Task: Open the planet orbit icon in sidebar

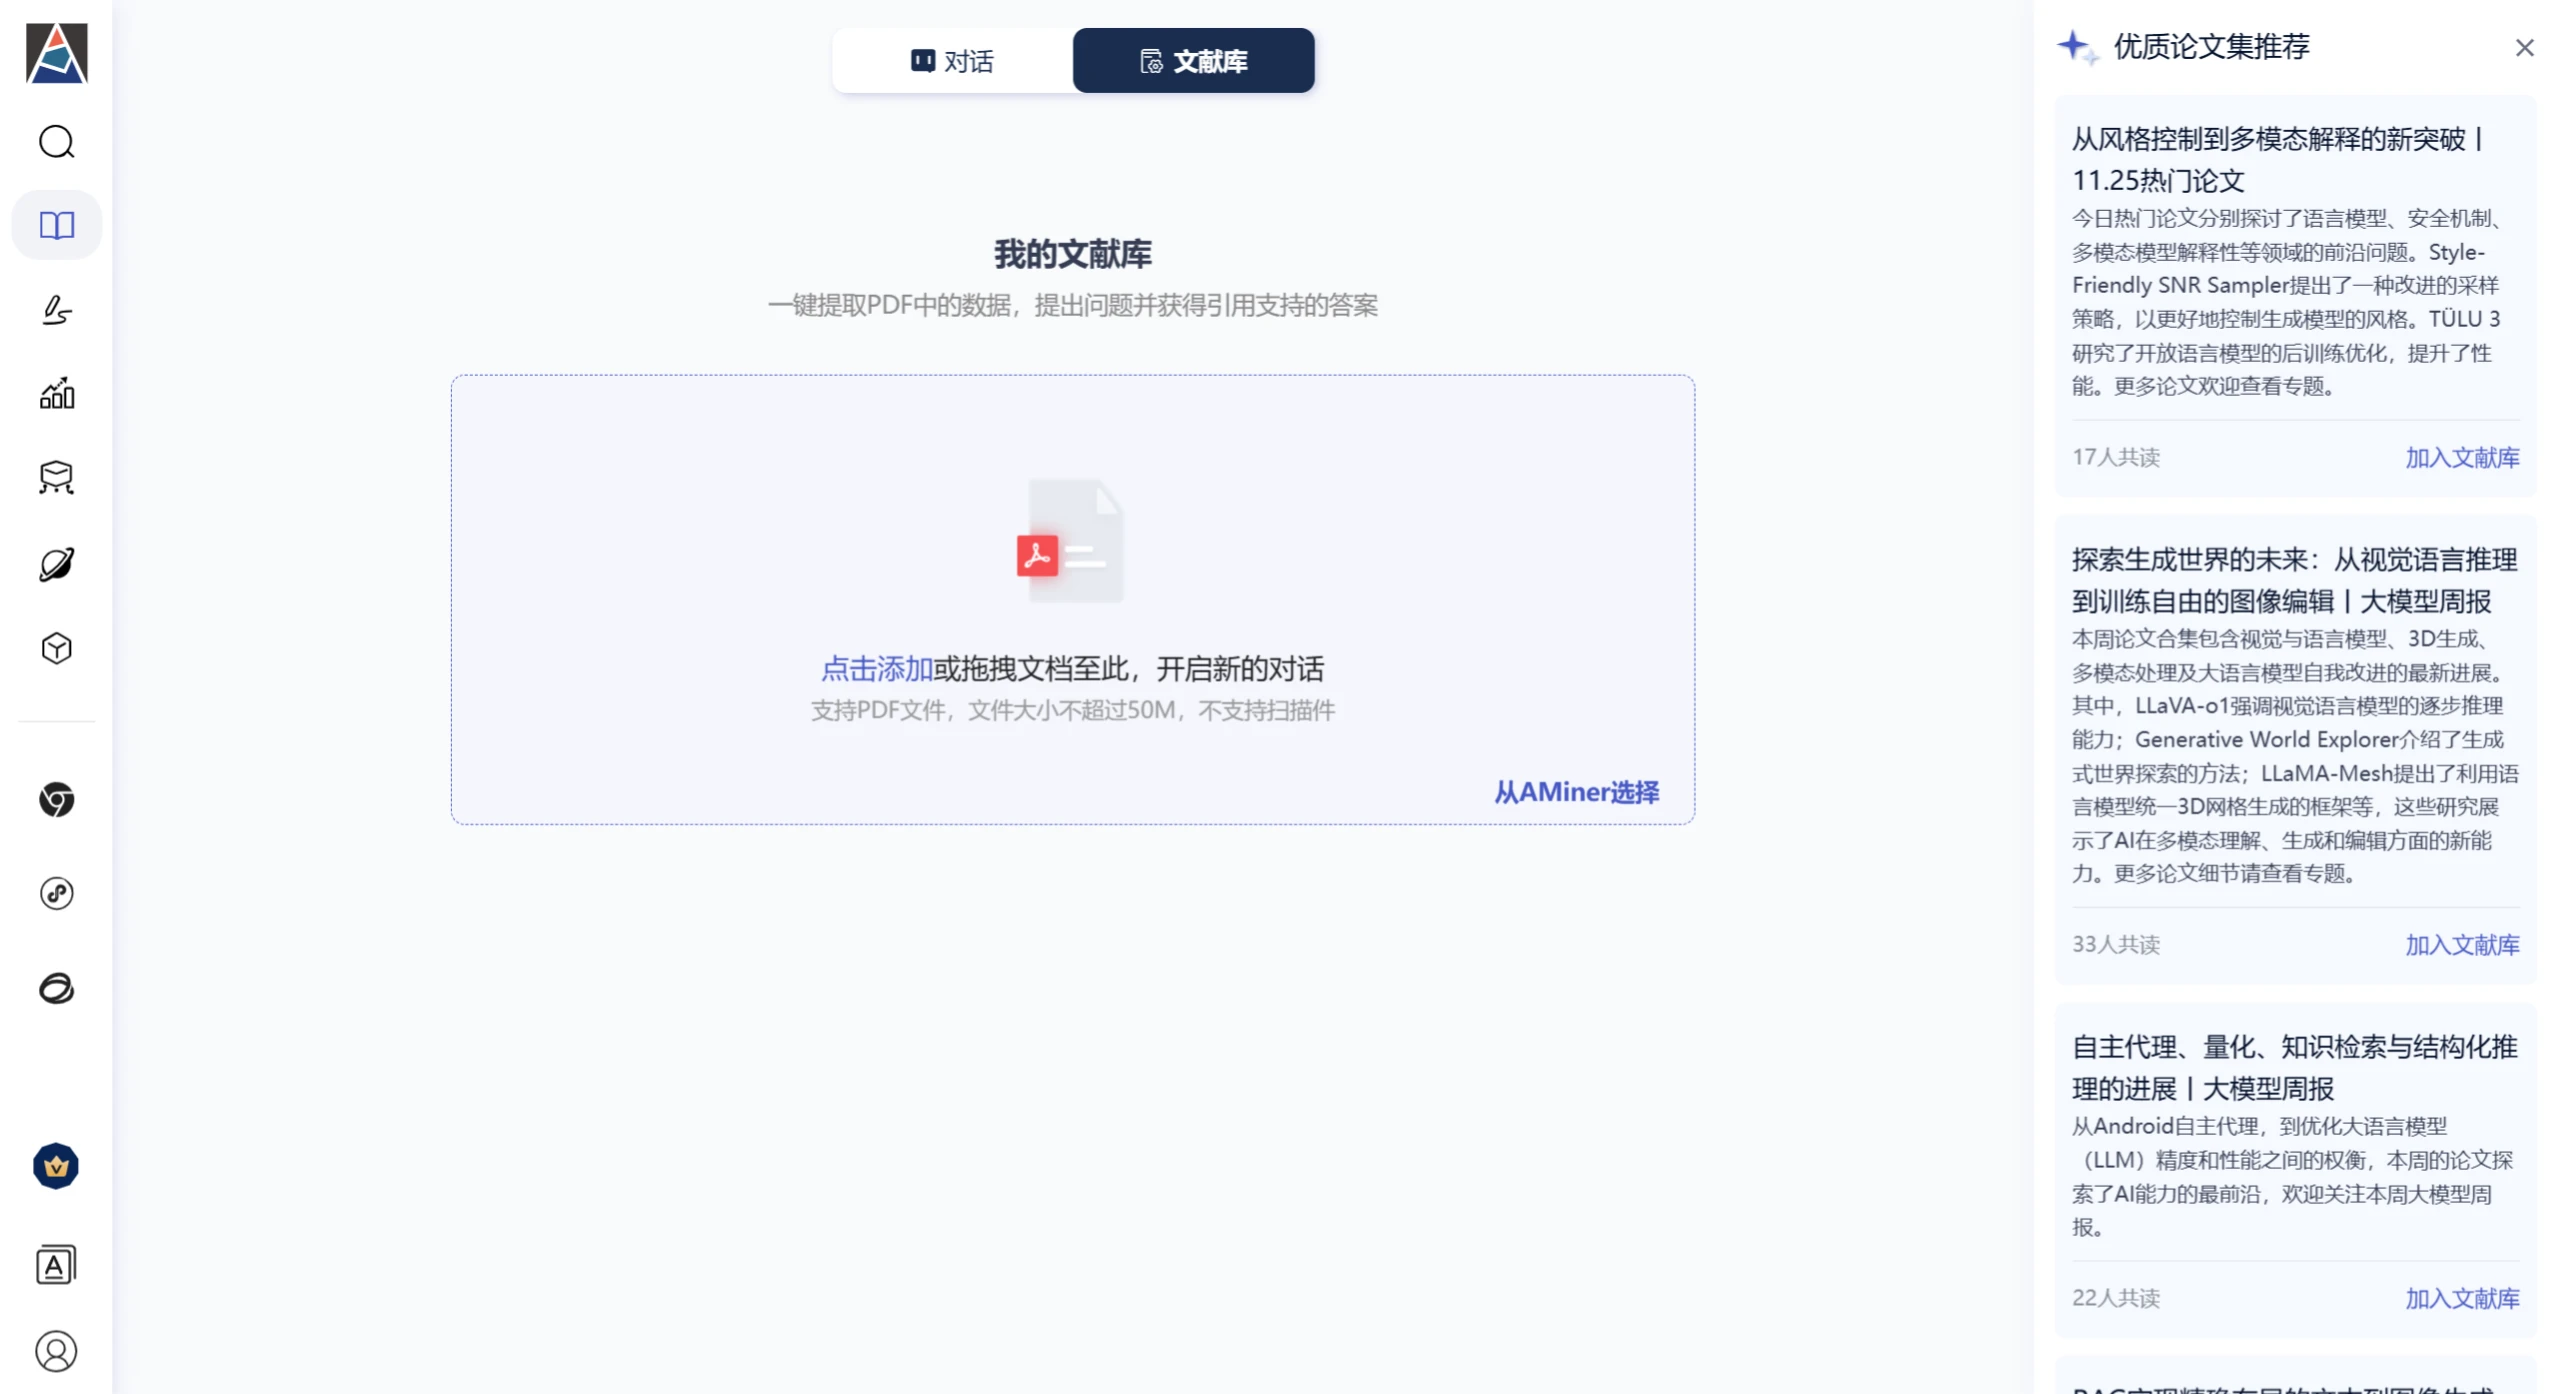Action: coord(56,564)
